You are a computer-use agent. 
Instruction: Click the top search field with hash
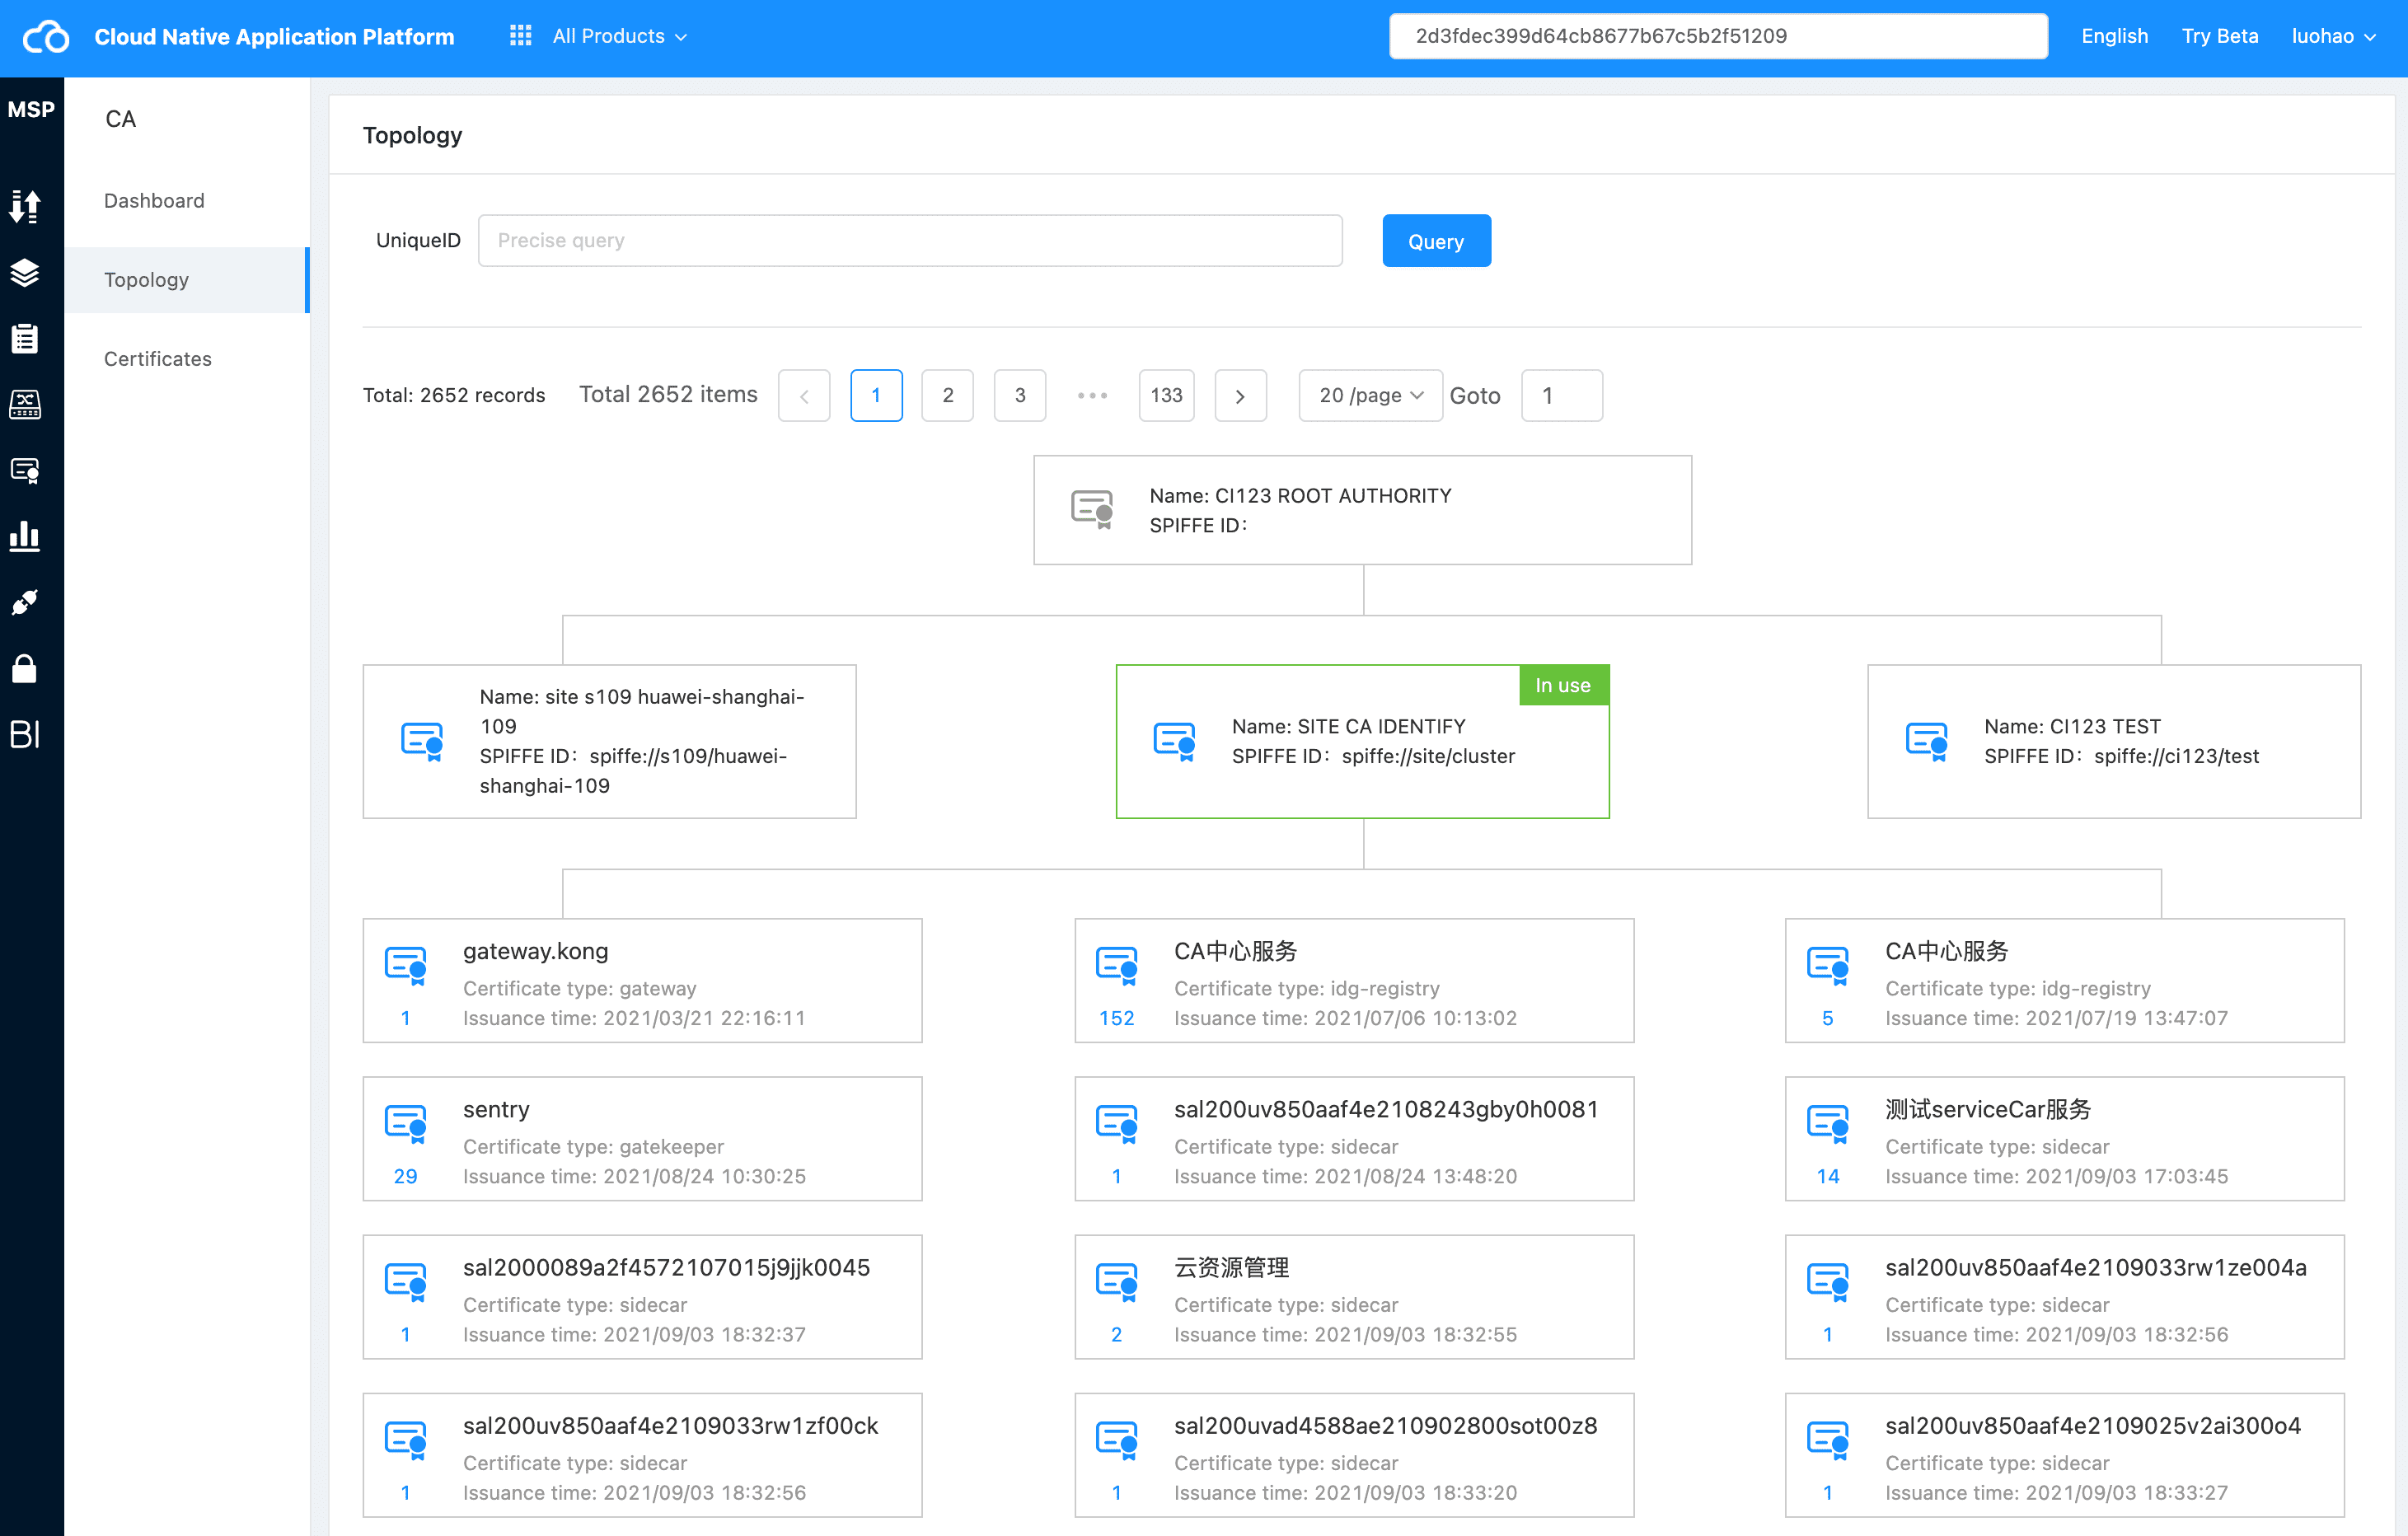pos(1717,36)
